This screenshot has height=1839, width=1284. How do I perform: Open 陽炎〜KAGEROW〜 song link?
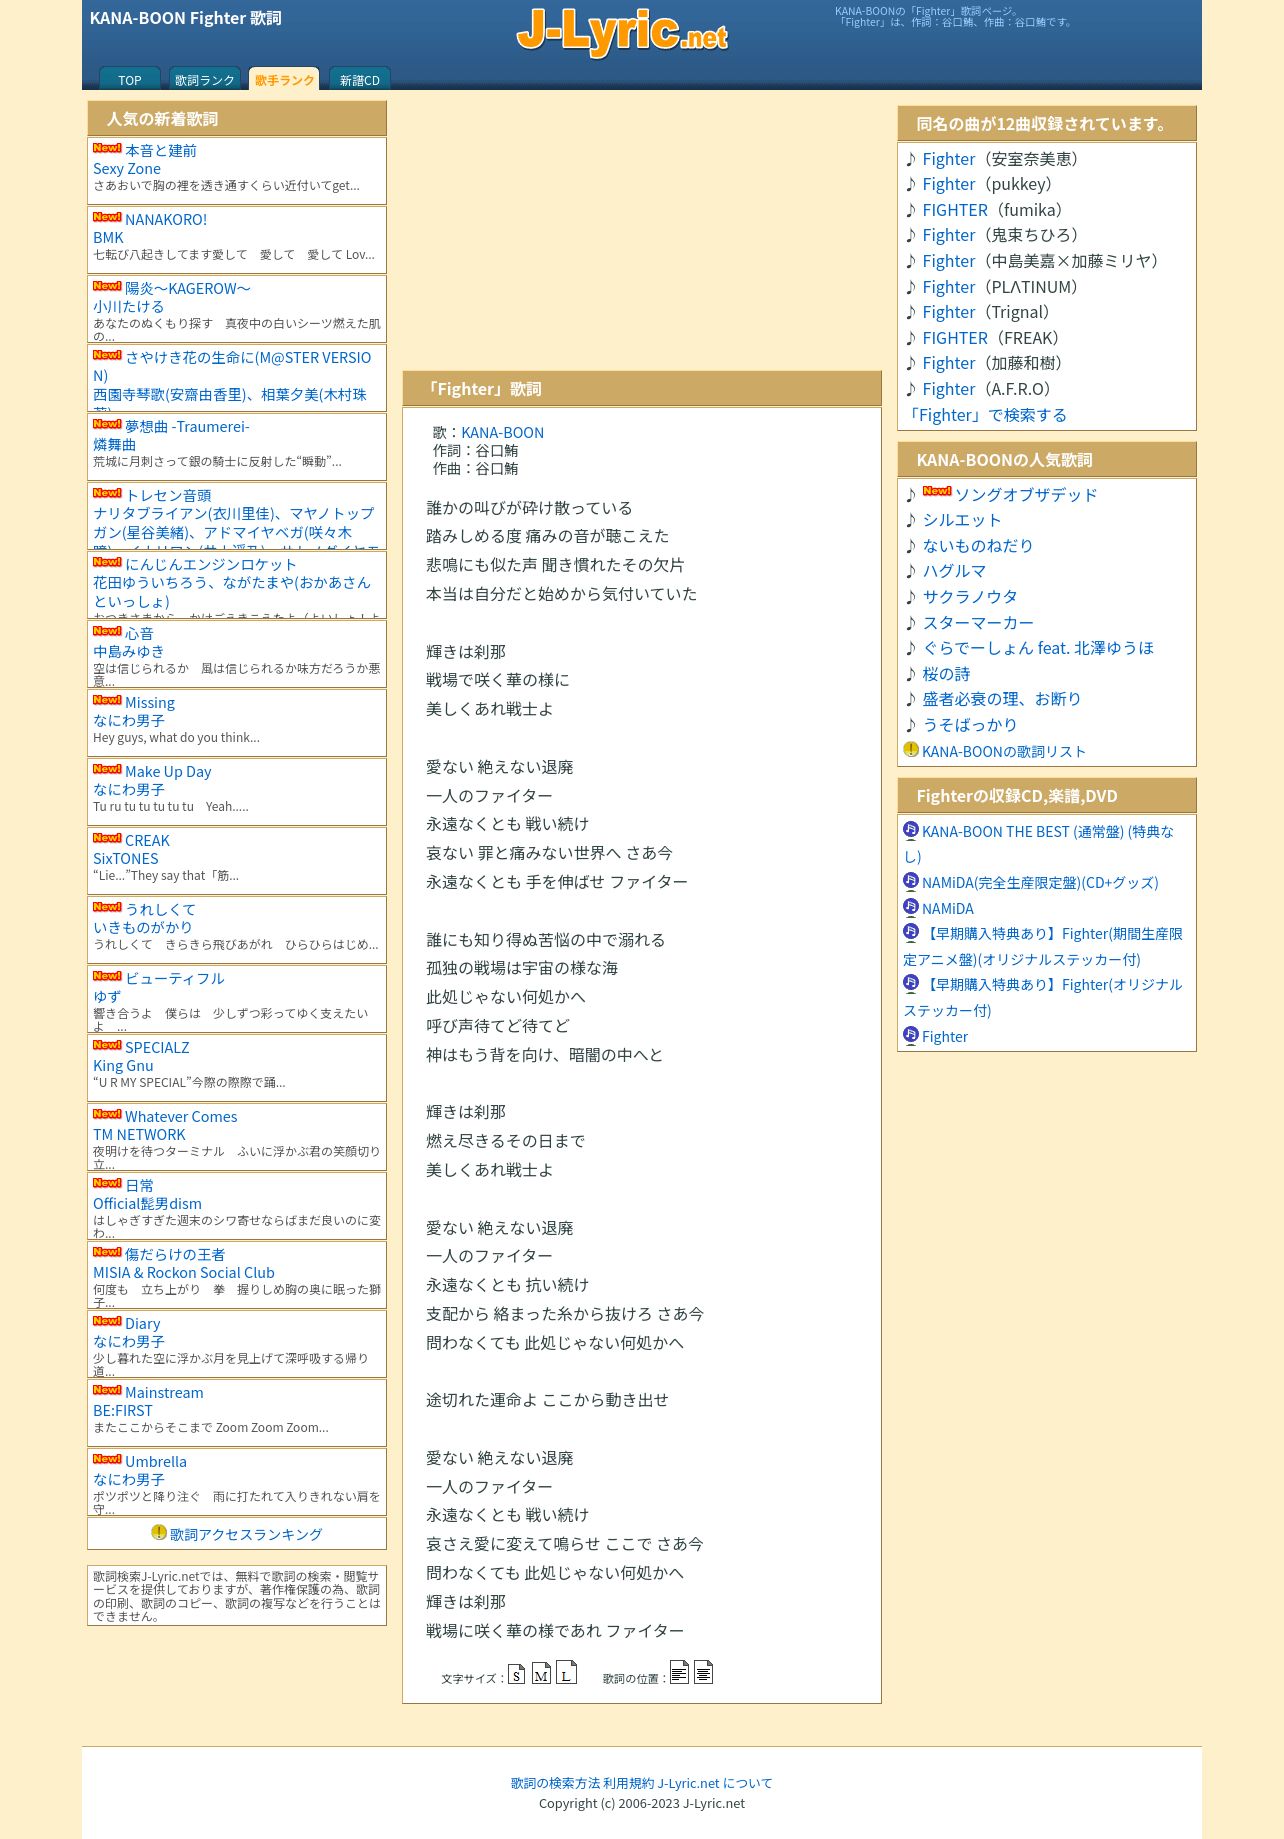188,289
